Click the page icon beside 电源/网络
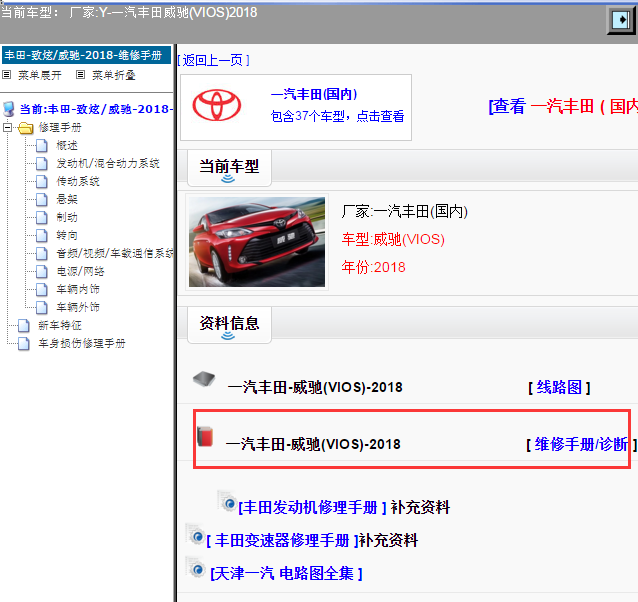This screenshot has height=602, width=638. (x=42, y=271)
